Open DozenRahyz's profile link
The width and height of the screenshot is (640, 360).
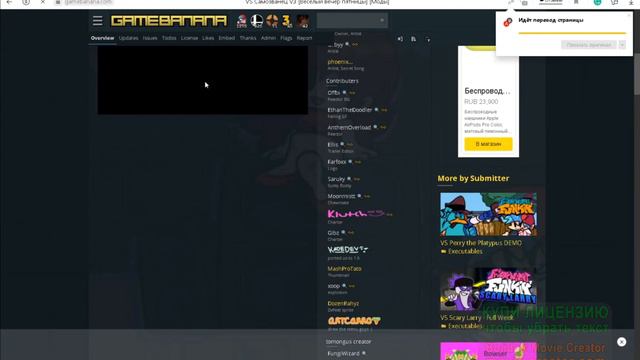tap(343, 304)
